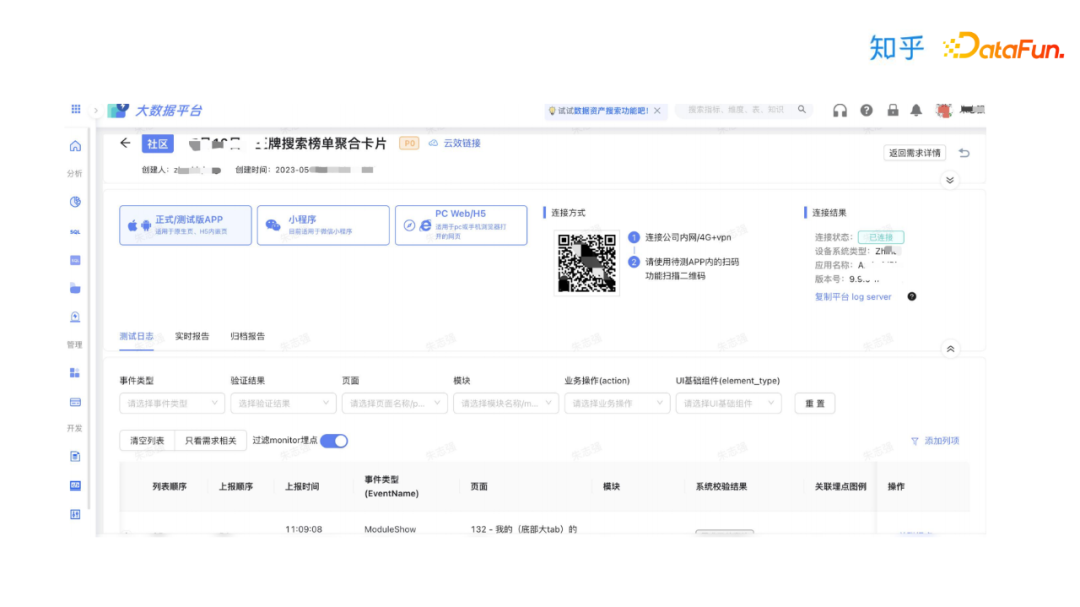
Task: Open the notification bell icon
Action: (915, 111)
